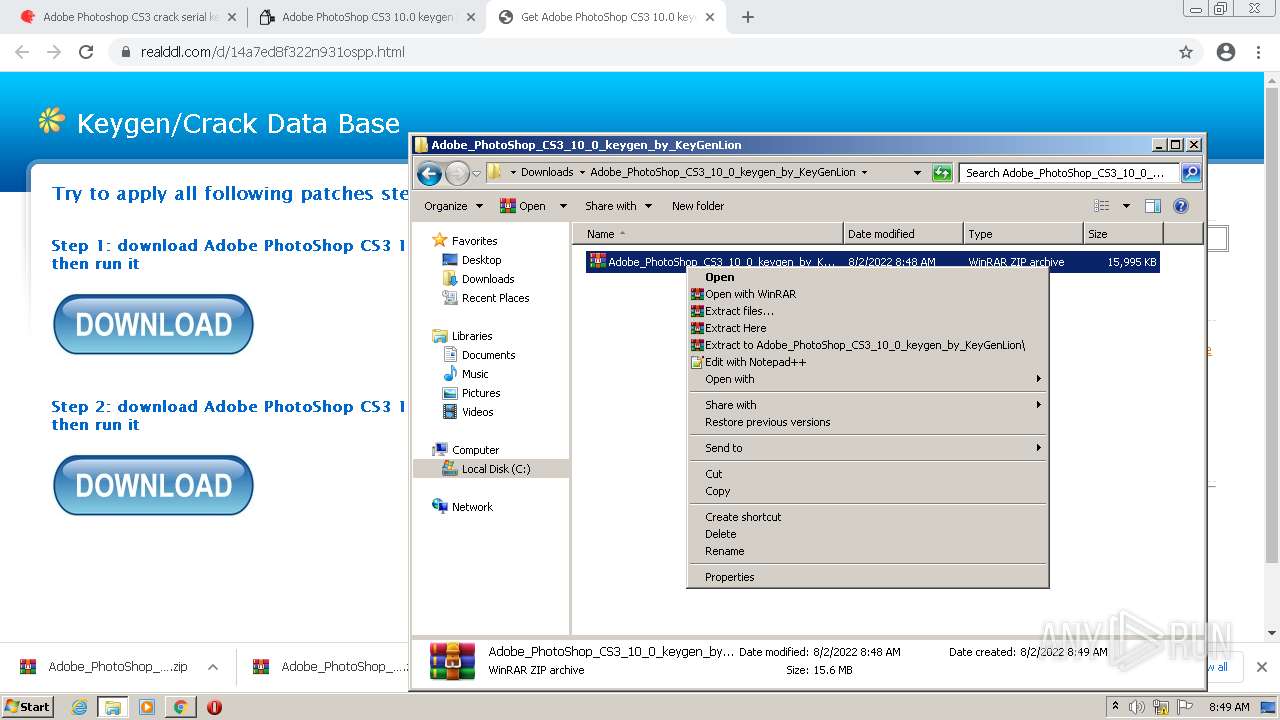1280x720 pixels.
Task: Click the change view icon
Action: pyautogui.click(x=1102, y=206)
